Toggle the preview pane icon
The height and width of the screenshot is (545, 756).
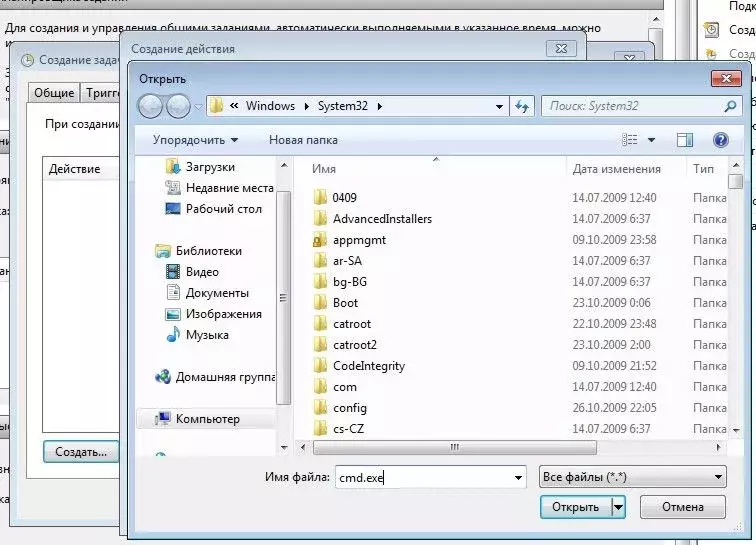point(685,140)
